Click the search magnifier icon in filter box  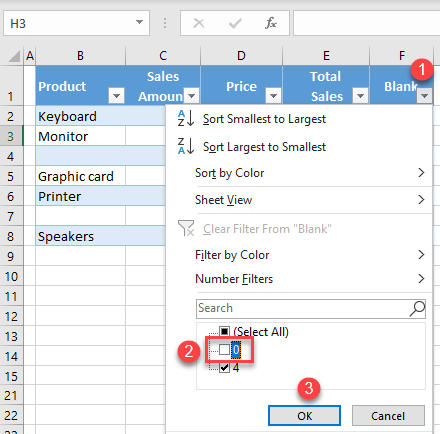point(417,309)
